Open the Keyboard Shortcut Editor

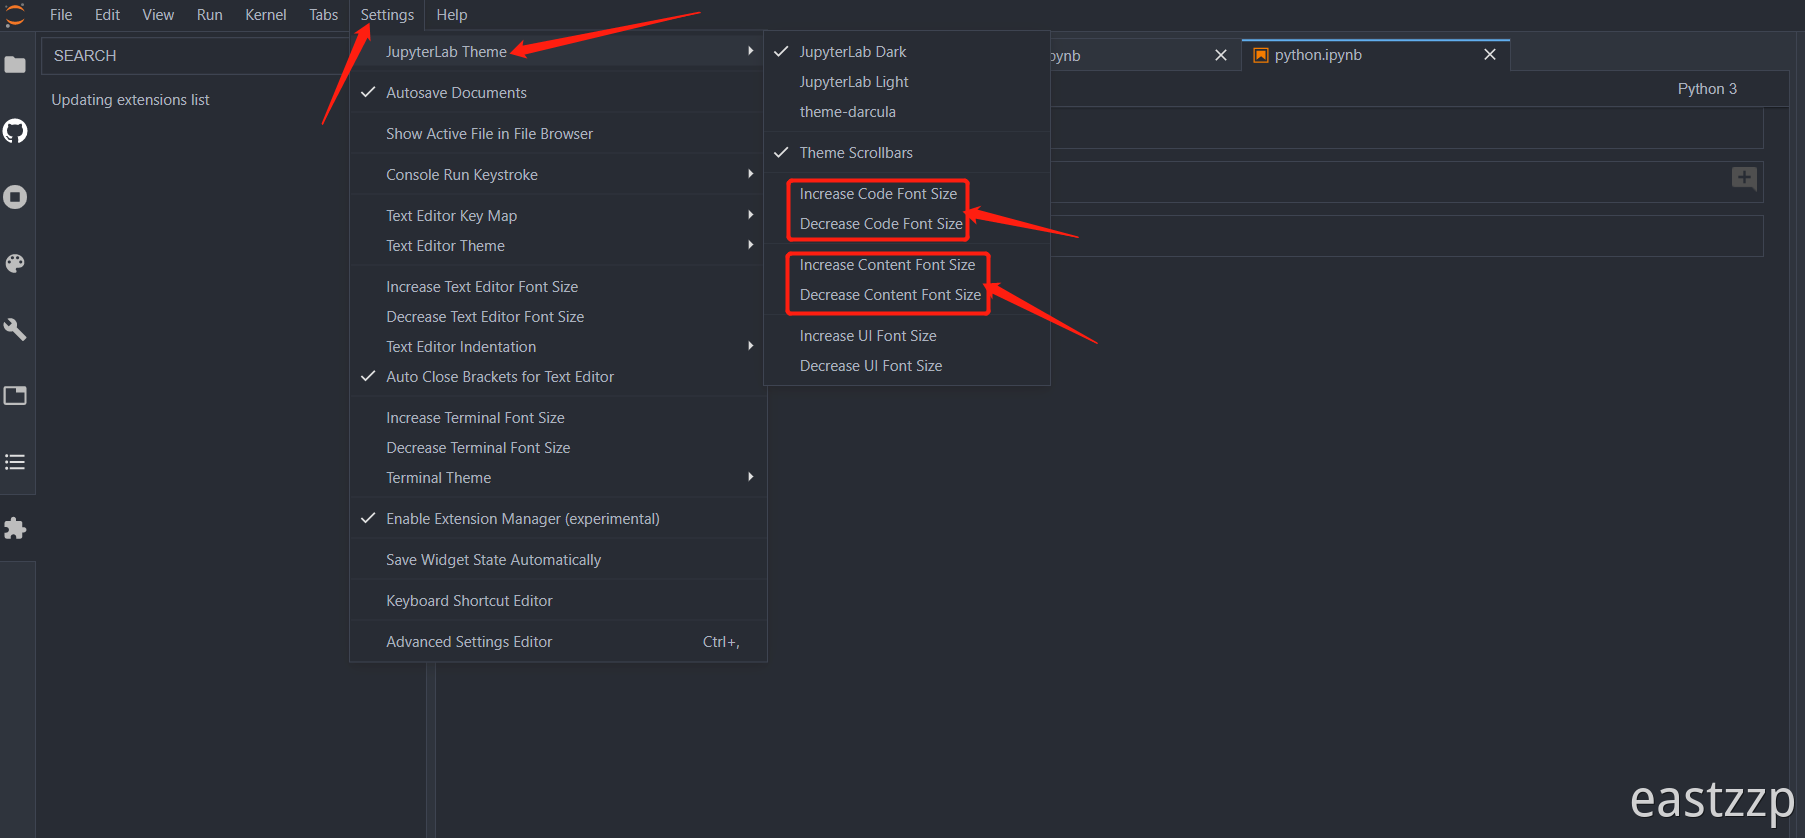click(558, 601)
